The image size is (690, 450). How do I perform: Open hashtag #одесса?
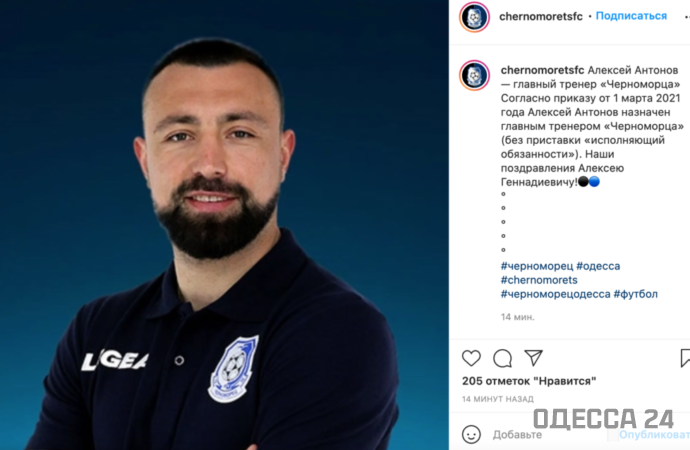tap(598, 266)
